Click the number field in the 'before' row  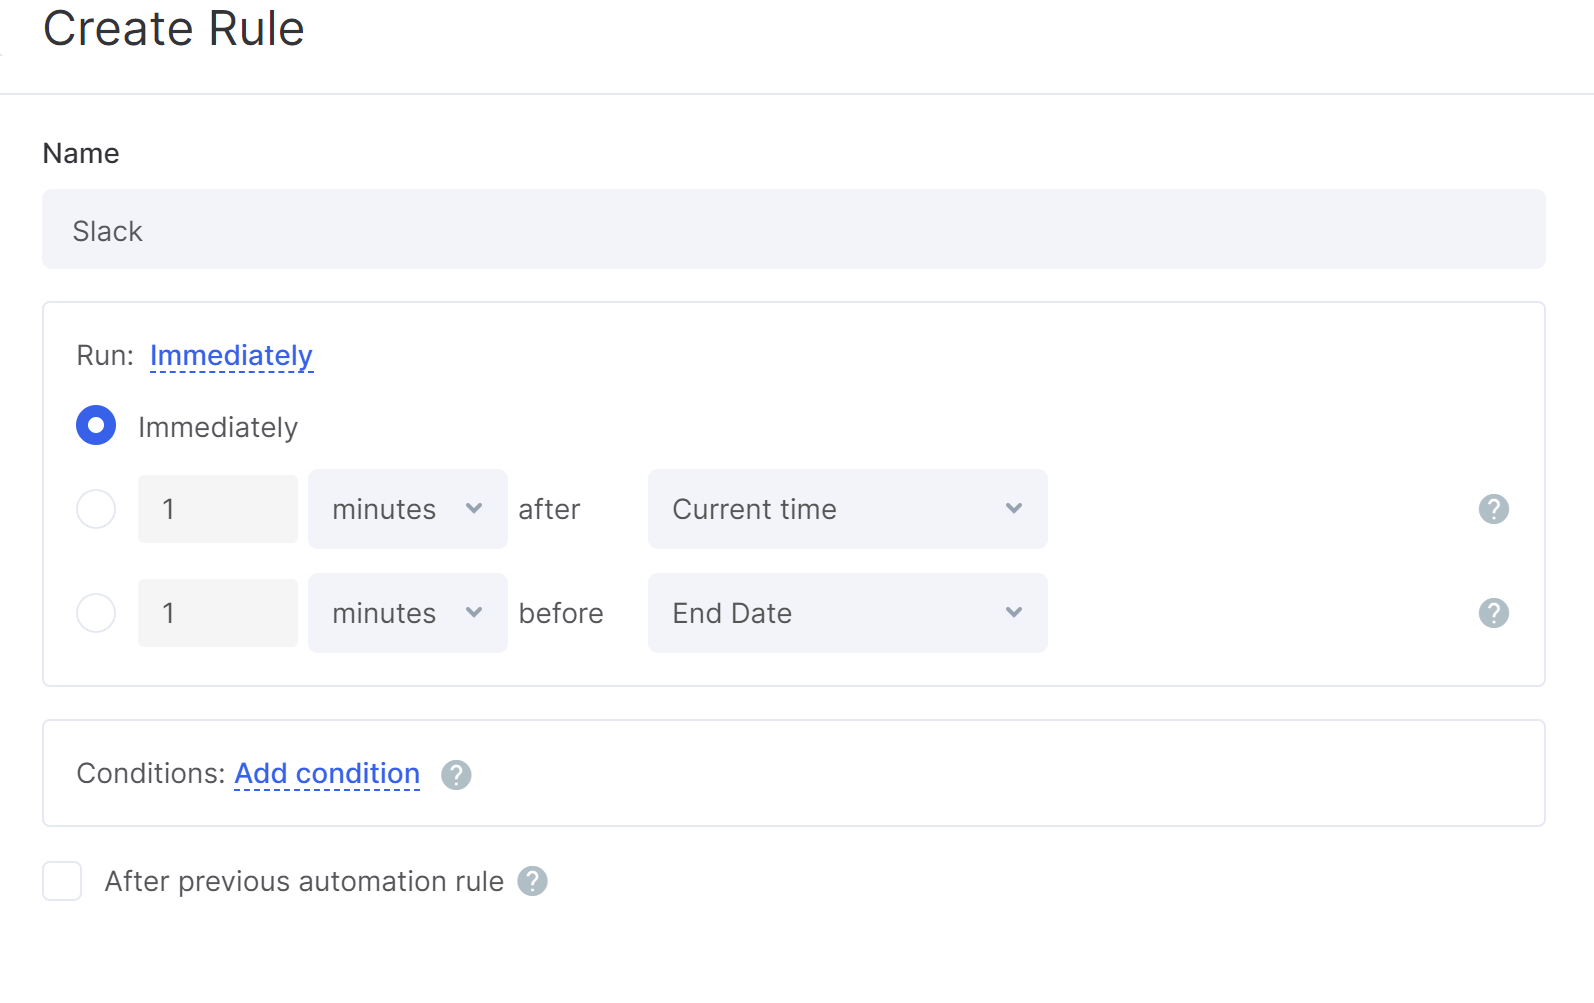pyautogui.click(x=218, y=613)
